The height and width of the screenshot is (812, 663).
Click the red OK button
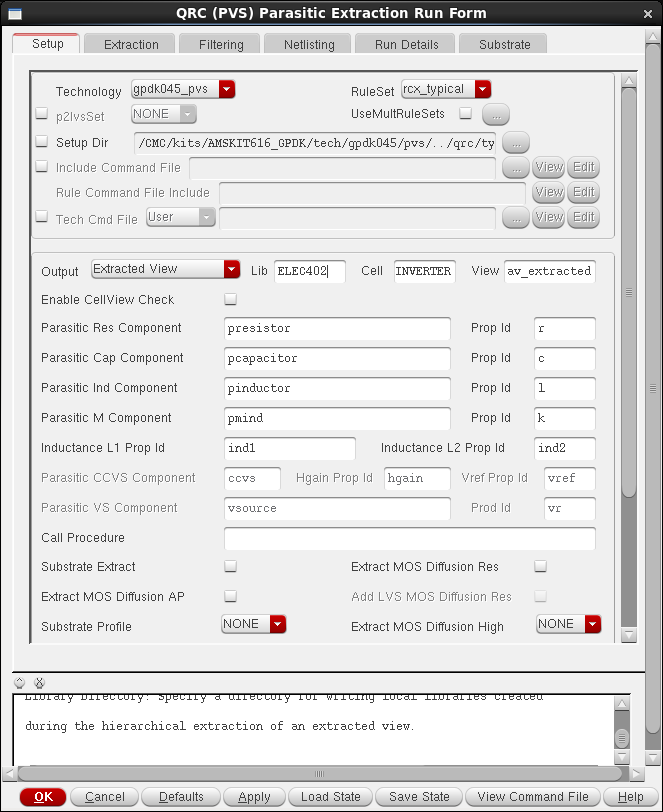(43, 796)
